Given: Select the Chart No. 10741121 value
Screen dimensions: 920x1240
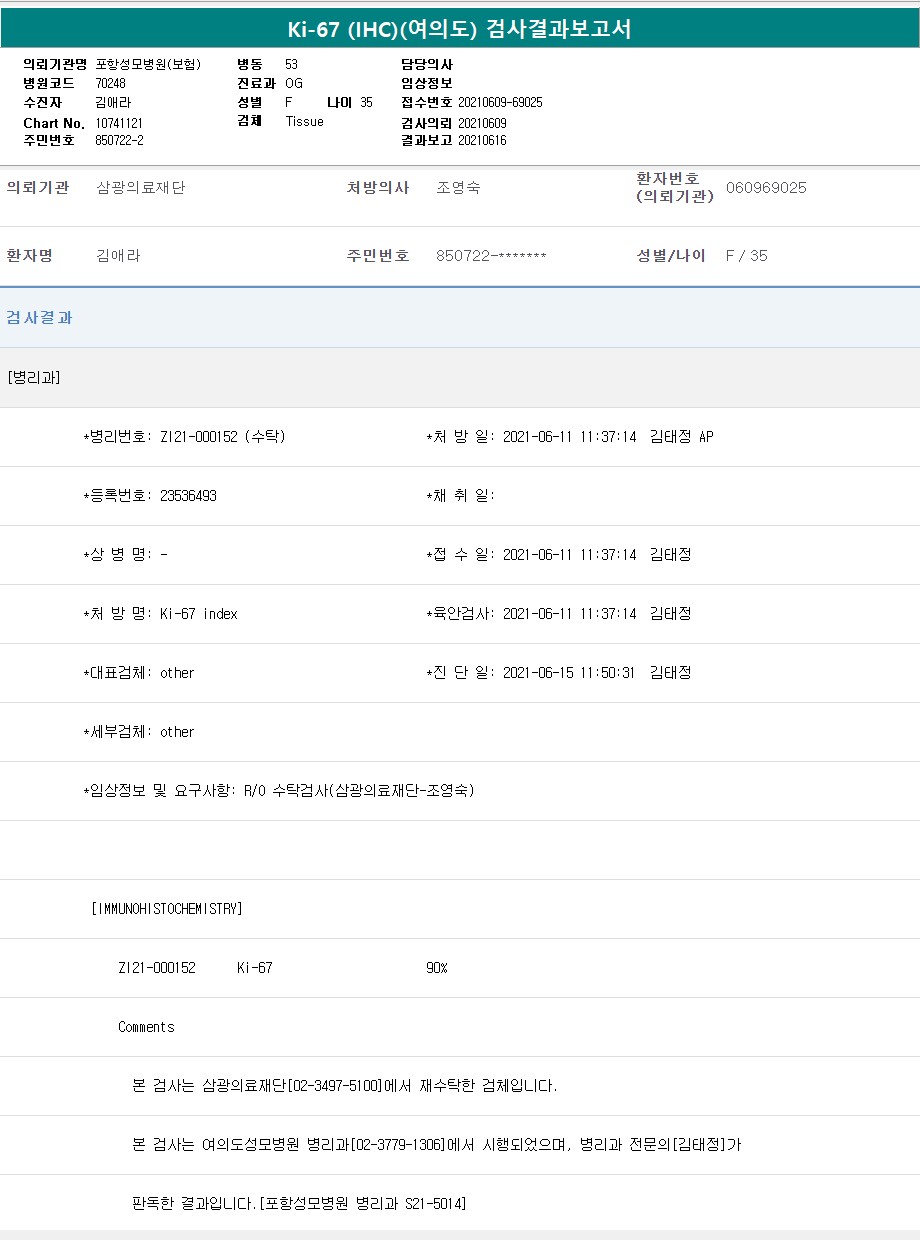Looking at the screenshot, I should click(119, 123).
